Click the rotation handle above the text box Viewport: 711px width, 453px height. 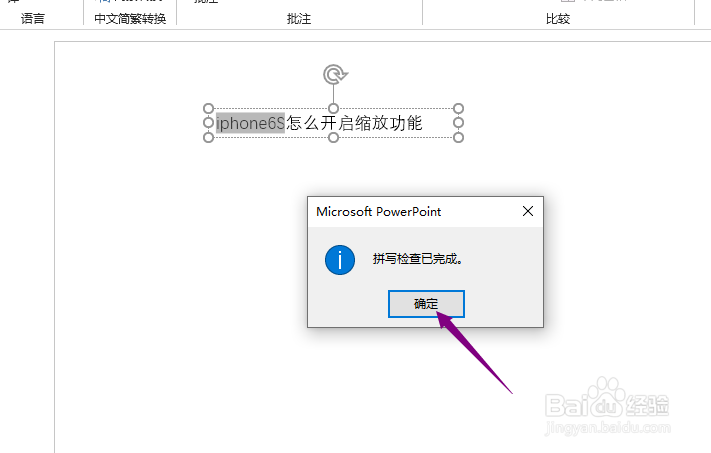pos(335,74)
